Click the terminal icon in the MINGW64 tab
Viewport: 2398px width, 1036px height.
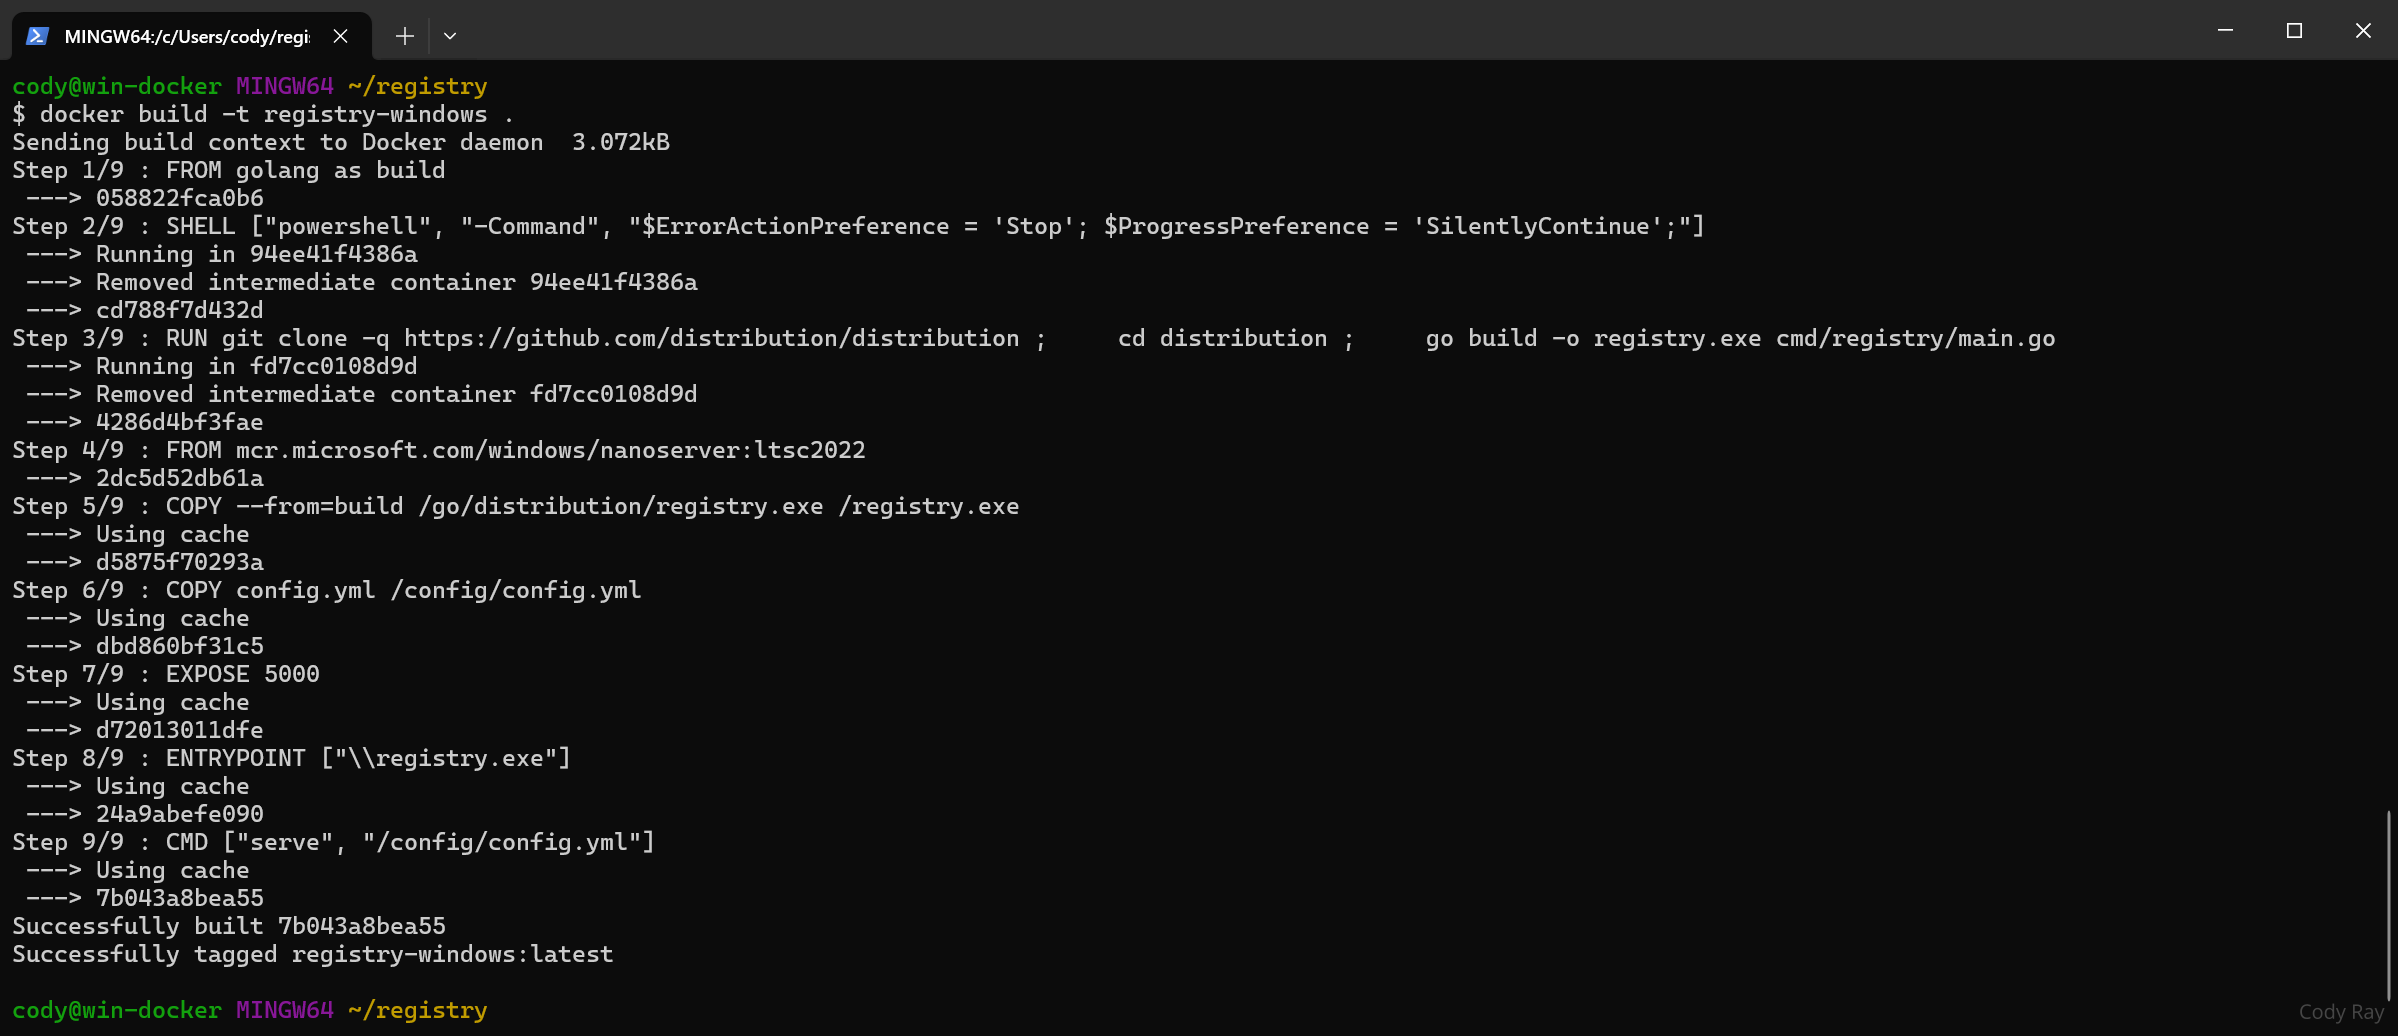coord(37,36)
